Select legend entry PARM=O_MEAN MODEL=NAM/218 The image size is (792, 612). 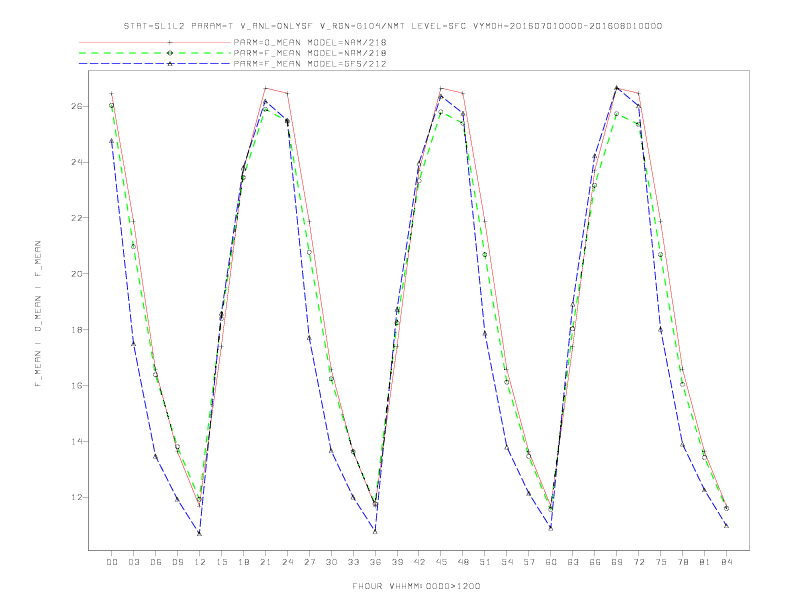pyautogui.click(x=310, y=42)
